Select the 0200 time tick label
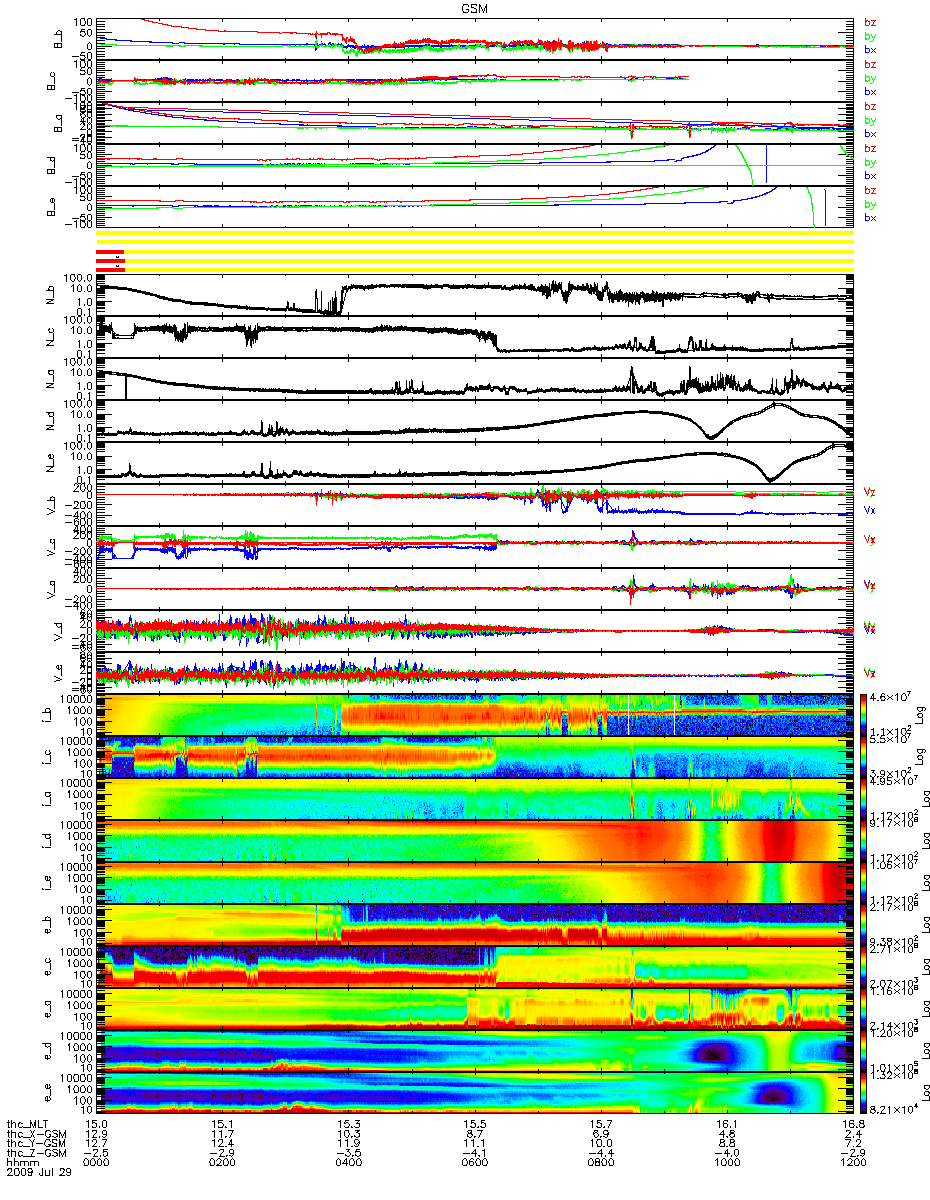Image resolution: width=930 pixels, height=1200 pixels. (222, 1164)
